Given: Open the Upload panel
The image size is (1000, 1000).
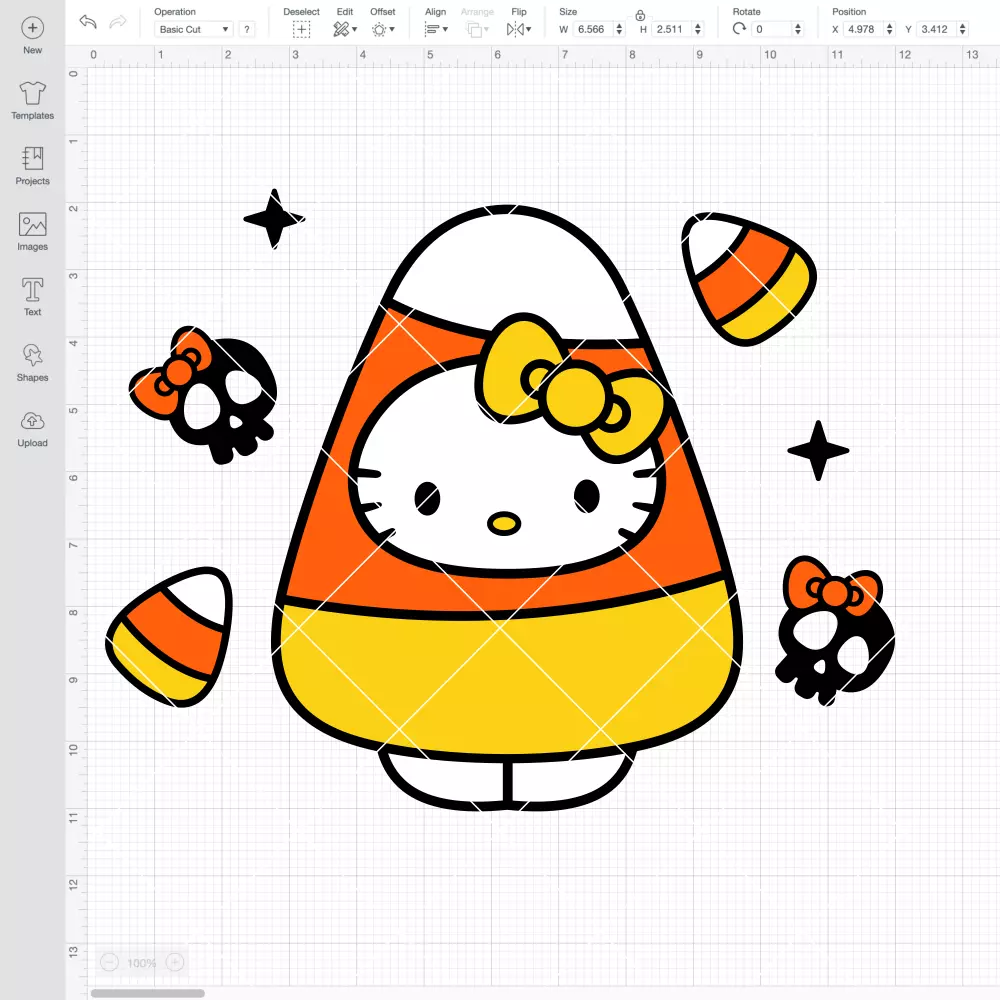Looking at the screenshot, I should (33, 428).
